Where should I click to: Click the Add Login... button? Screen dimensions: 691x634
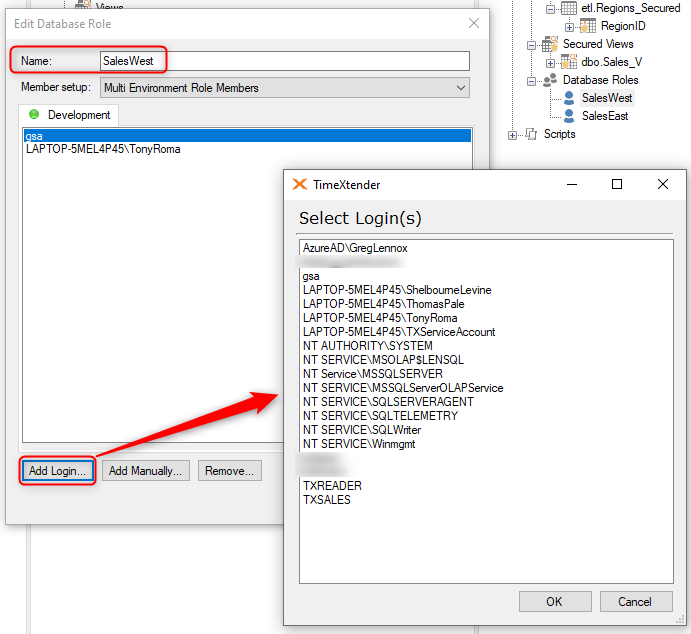[57, 471]
